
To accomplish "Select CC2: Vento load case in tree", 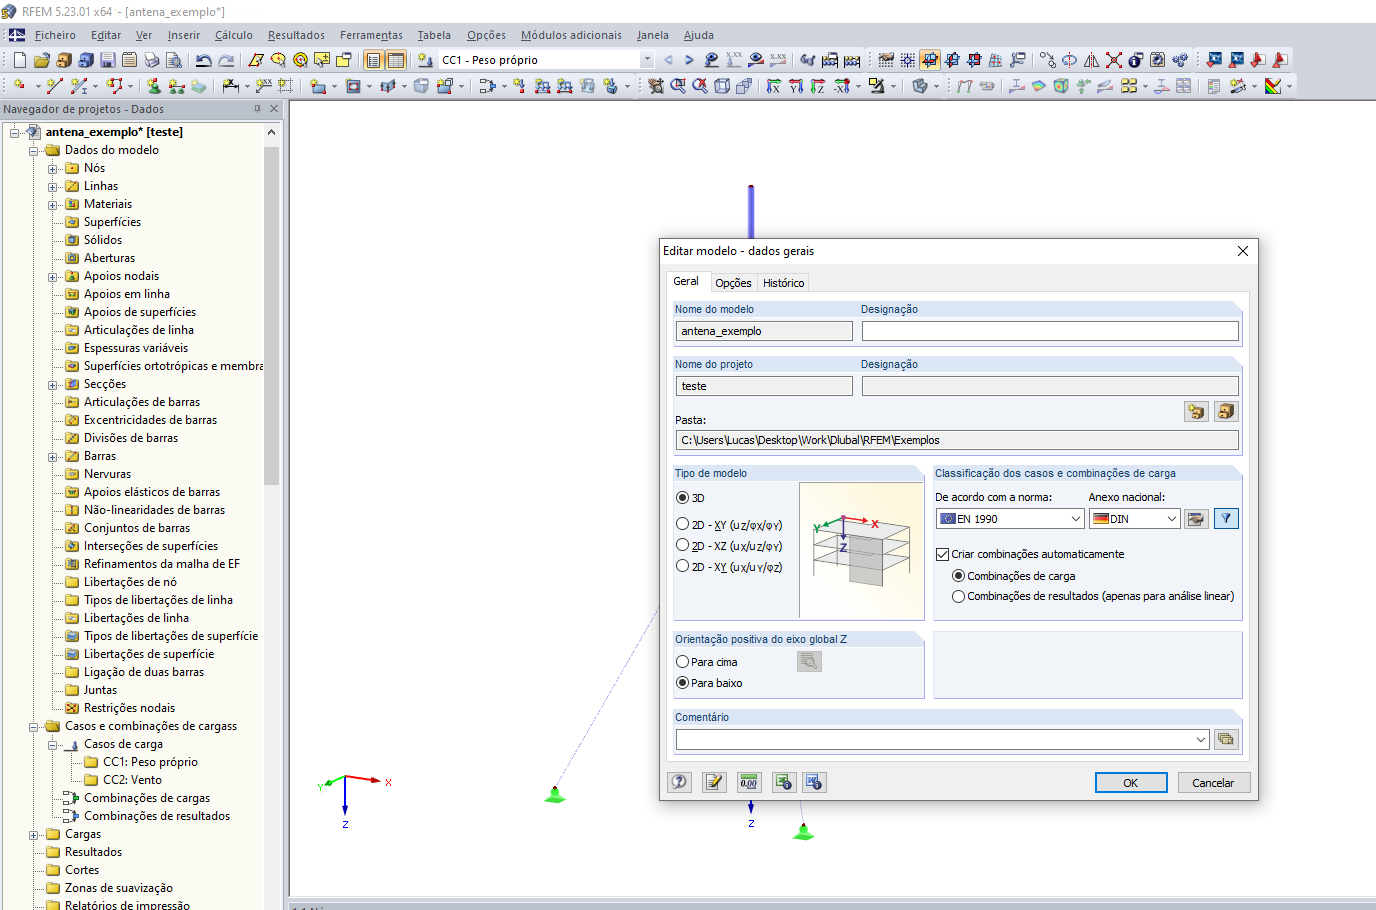I will click(132, 780).
